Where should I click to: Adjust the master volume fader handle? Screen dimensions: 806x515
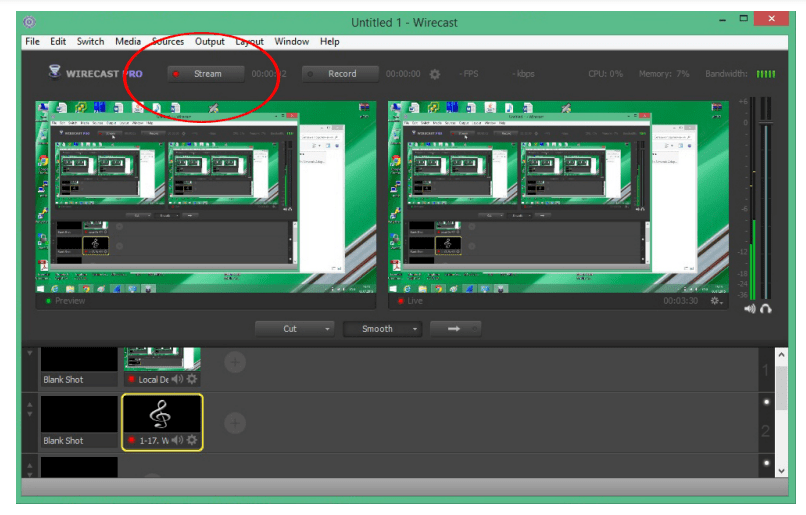pos(766,122)
